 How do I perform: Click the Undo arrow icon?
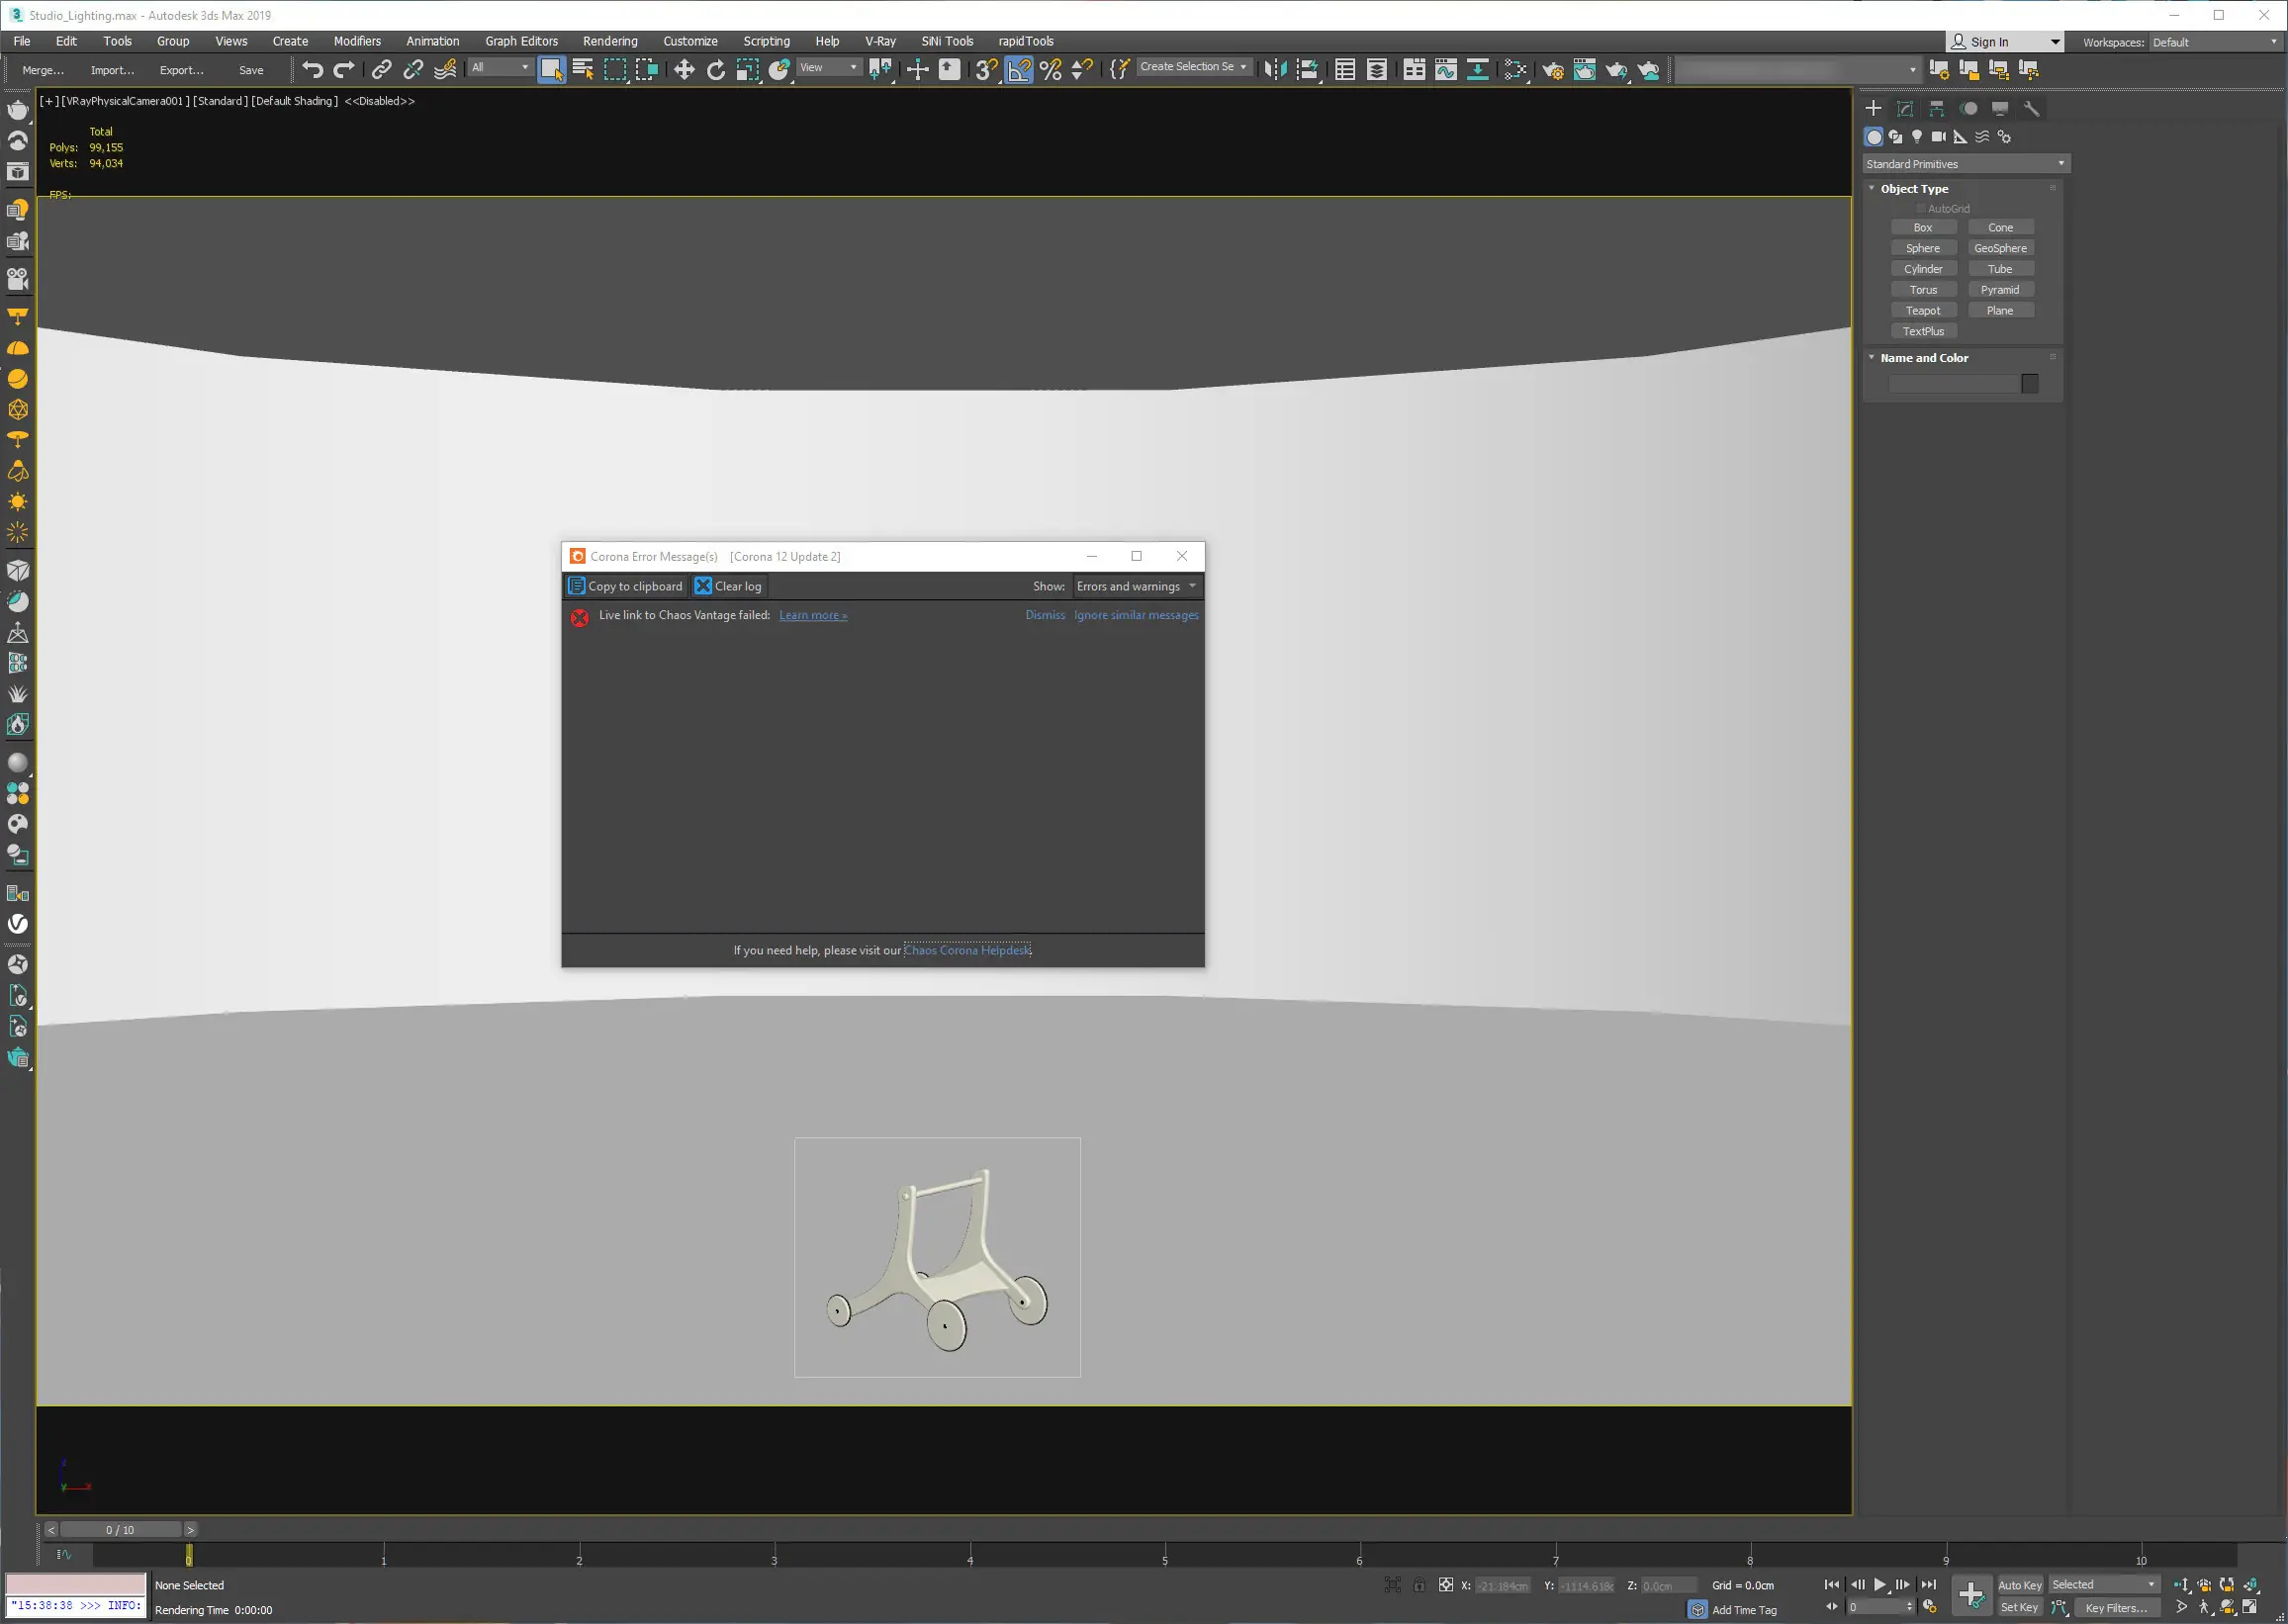[312, 69]
